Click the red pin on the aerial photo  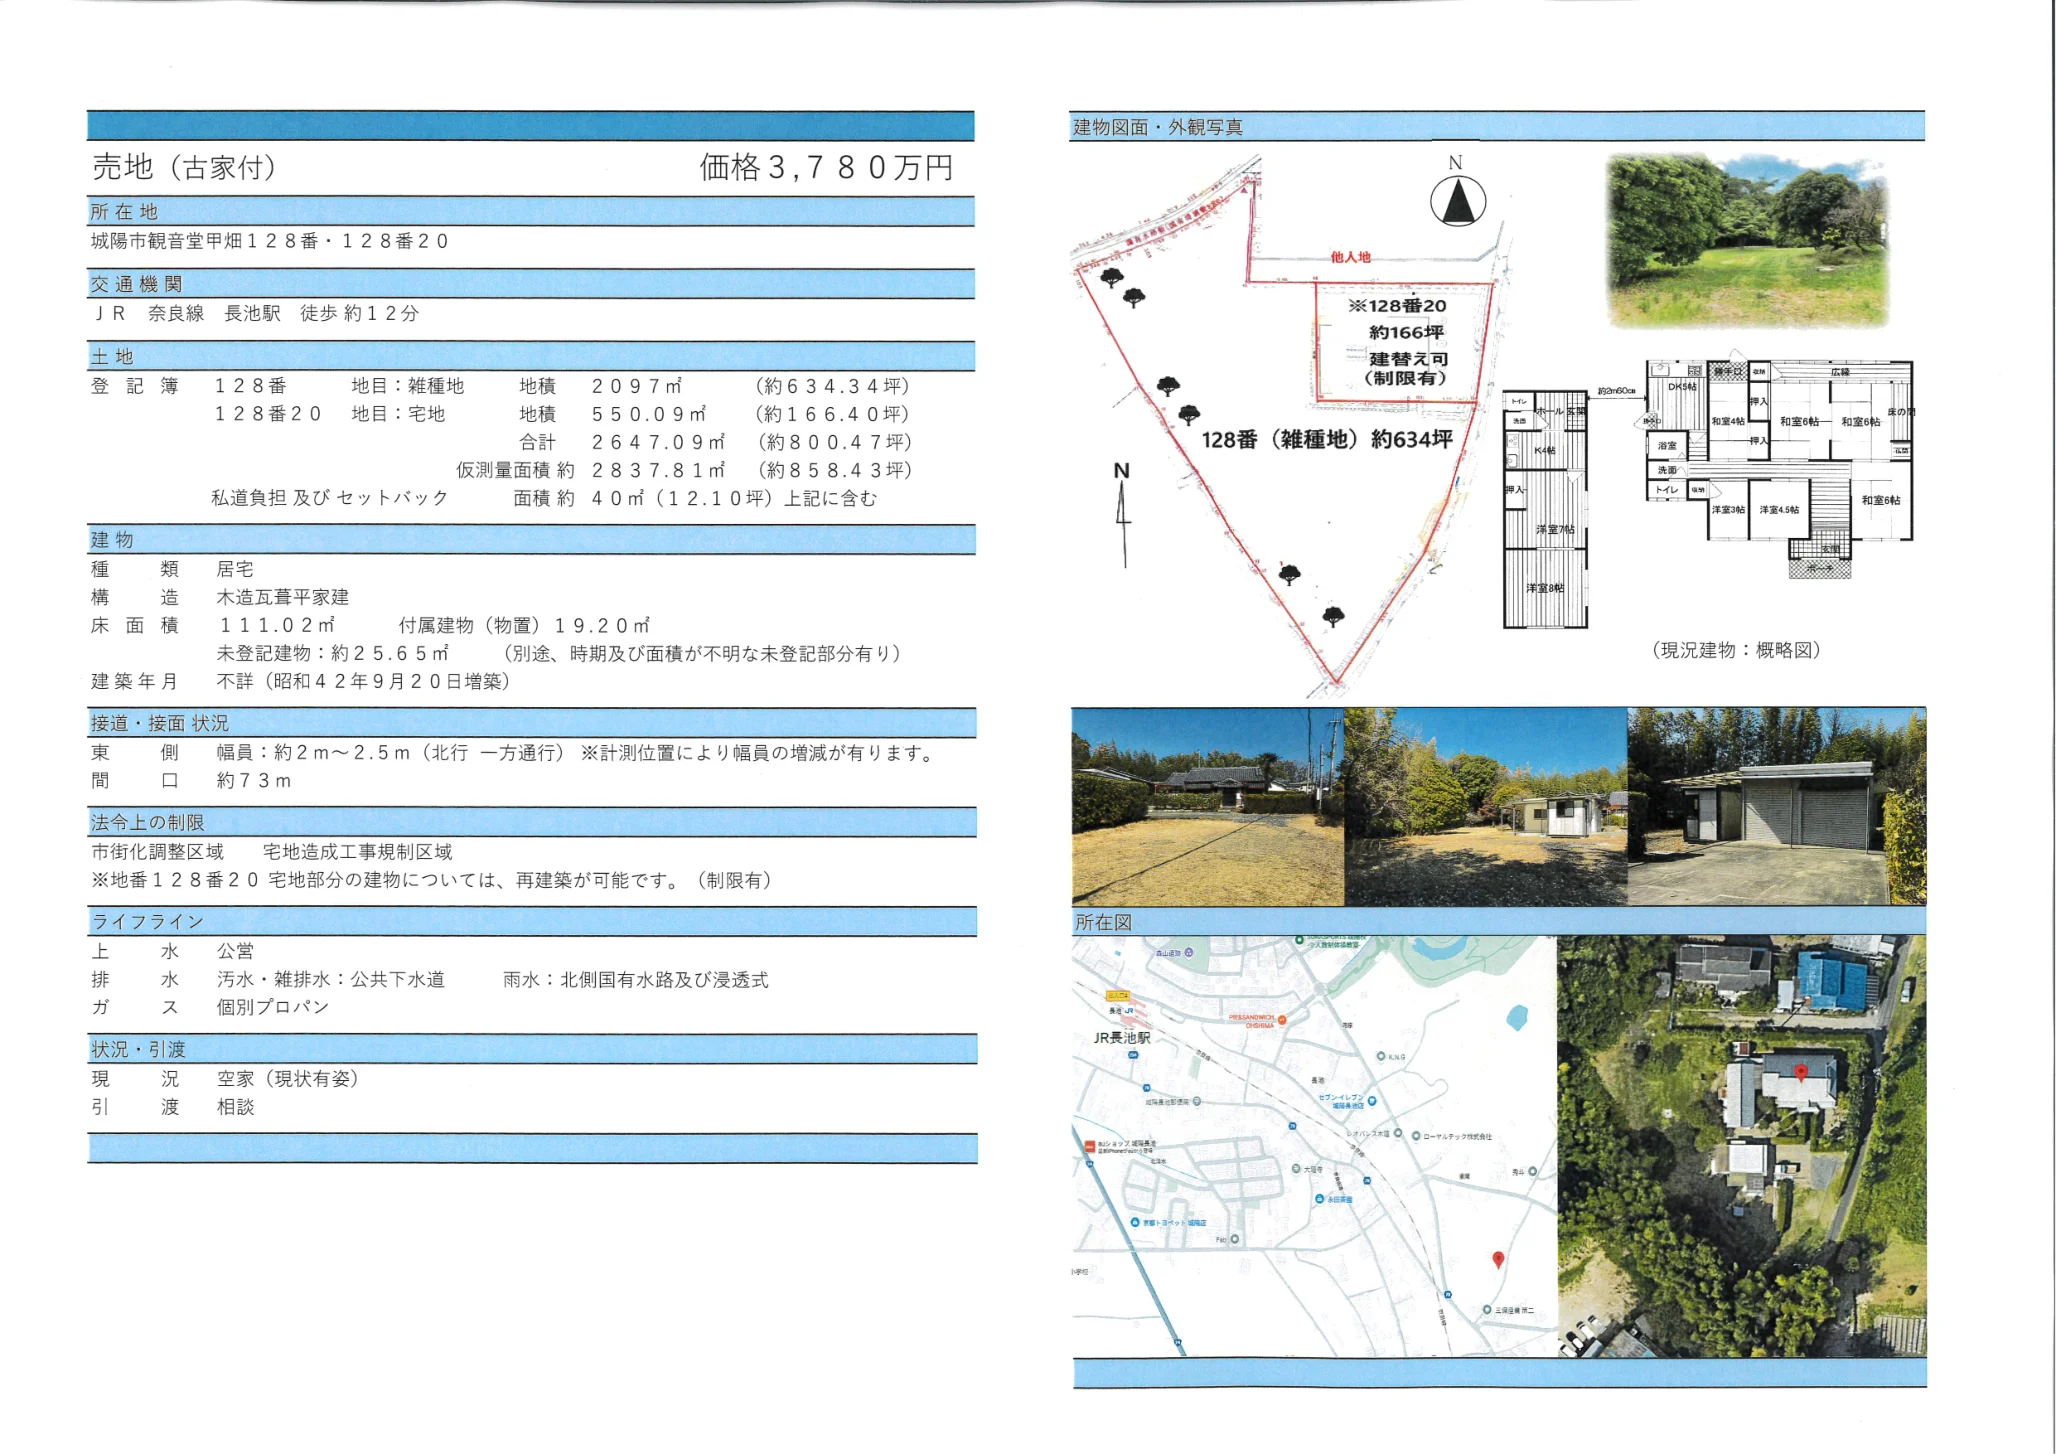tap(1801, 1073)
